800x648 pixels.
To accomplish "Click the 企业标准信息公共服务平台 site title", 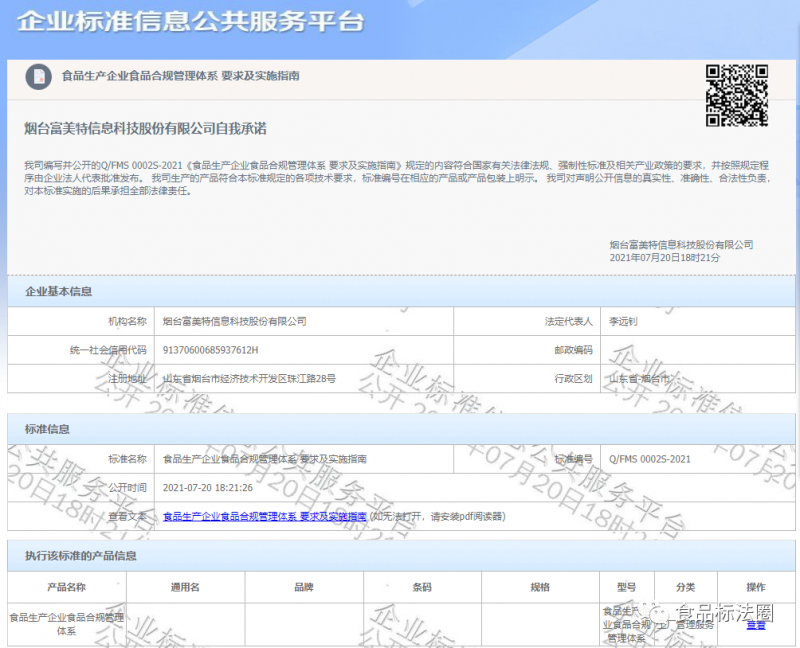I will pos(191,21).
